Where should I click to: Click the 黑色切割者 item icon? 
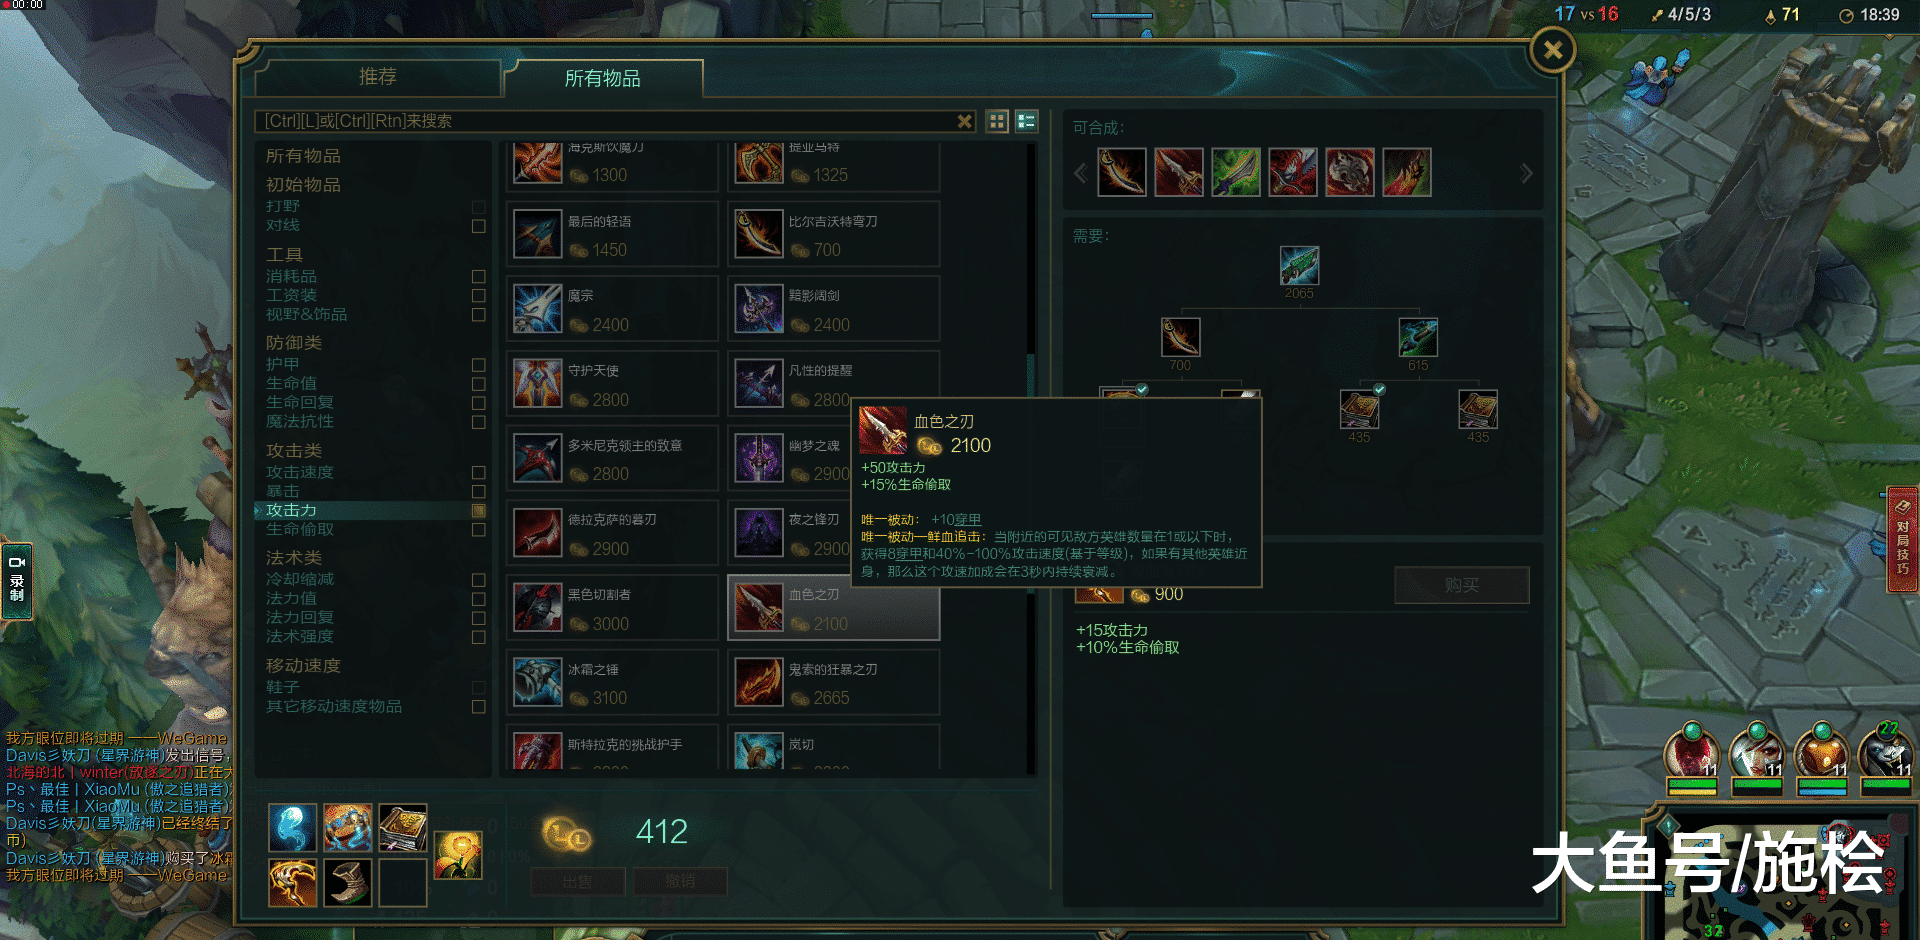point(537,608)
